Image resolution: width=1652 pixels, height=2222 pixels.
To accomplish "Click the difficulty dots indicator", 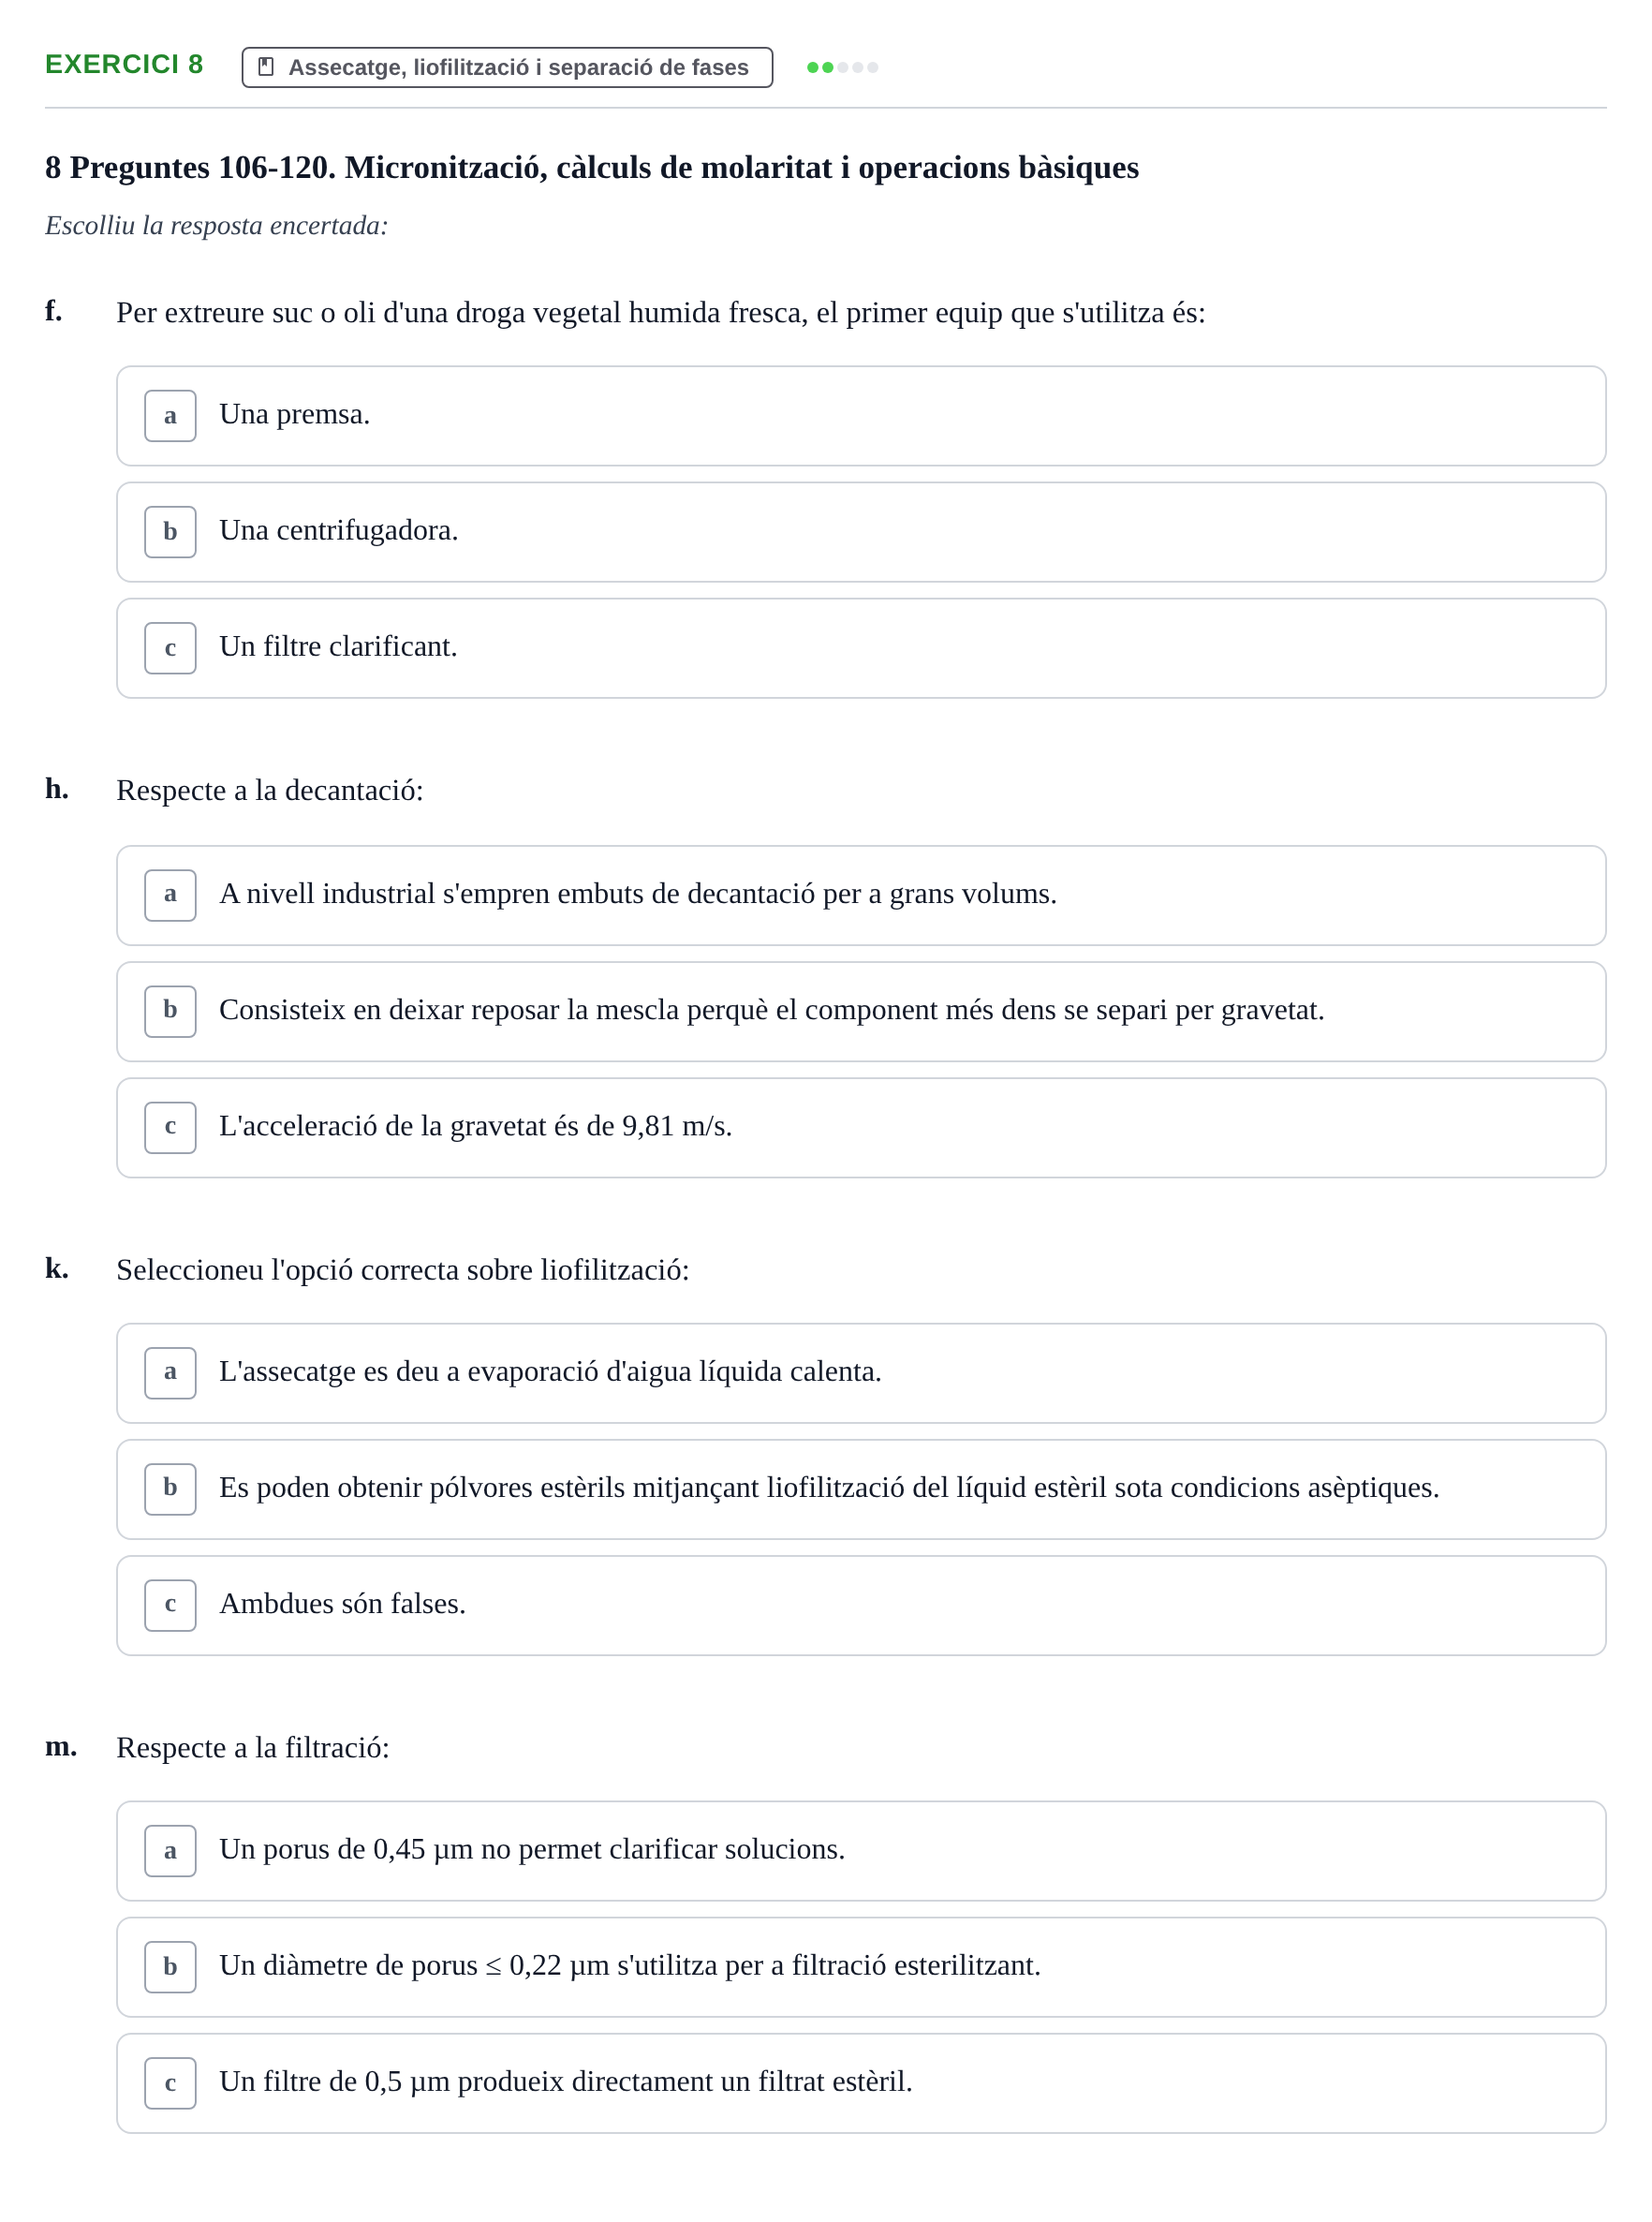I will tap(843, 67).
